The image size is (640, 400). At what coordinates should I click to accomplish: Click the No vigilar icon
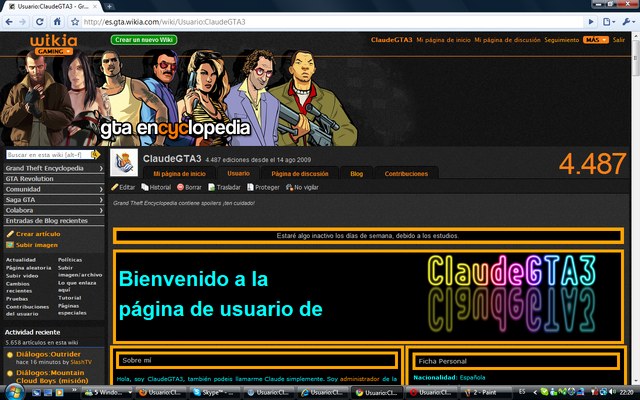(x=289, y=187)
